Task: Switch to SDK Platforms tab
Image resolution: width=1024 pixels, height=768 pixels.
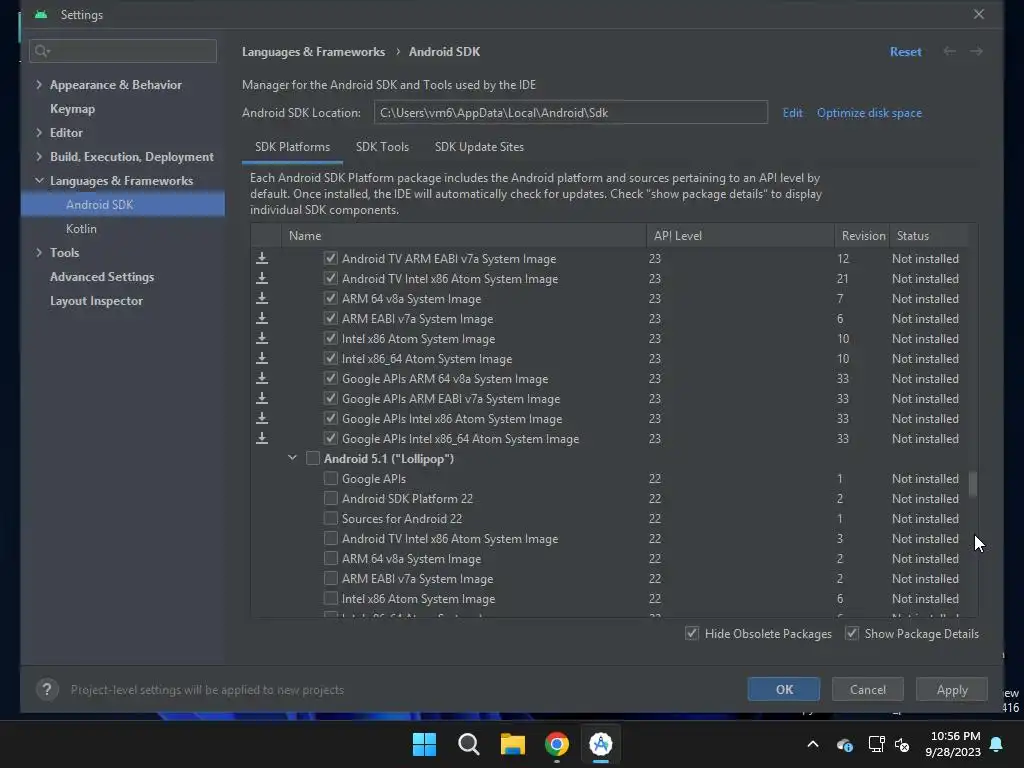Action: coord(293,147)
